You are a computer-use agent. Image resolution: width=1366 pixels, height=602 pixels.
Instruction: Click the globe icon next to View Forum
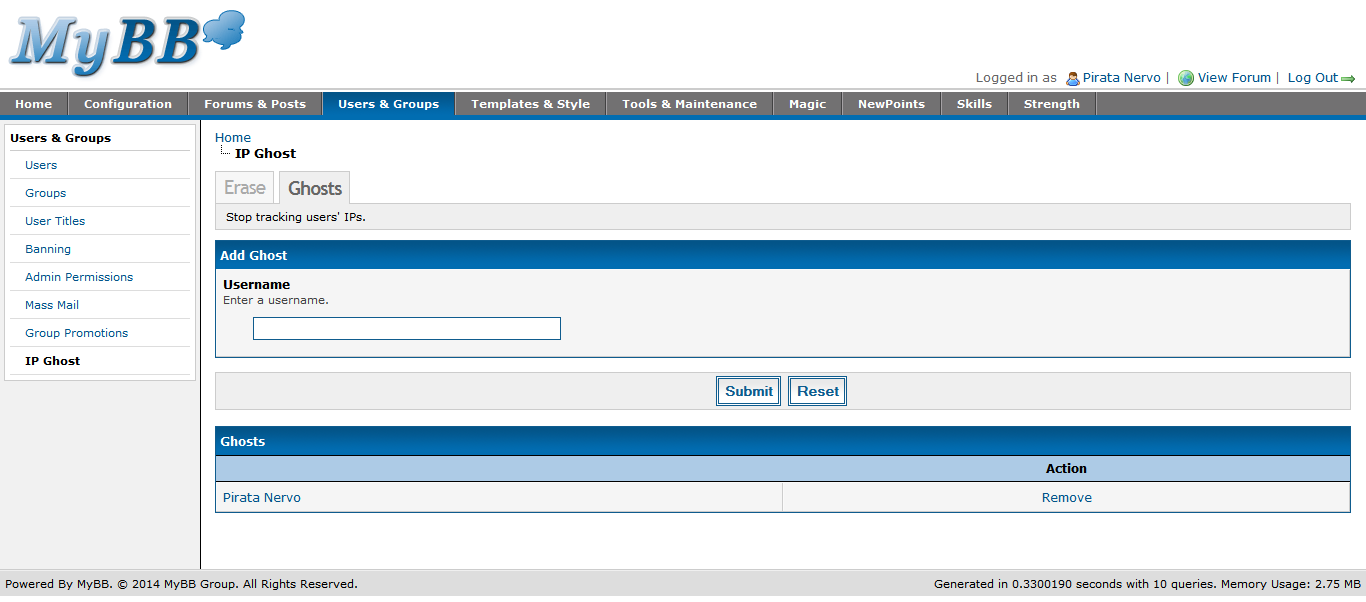point(1186,78)
